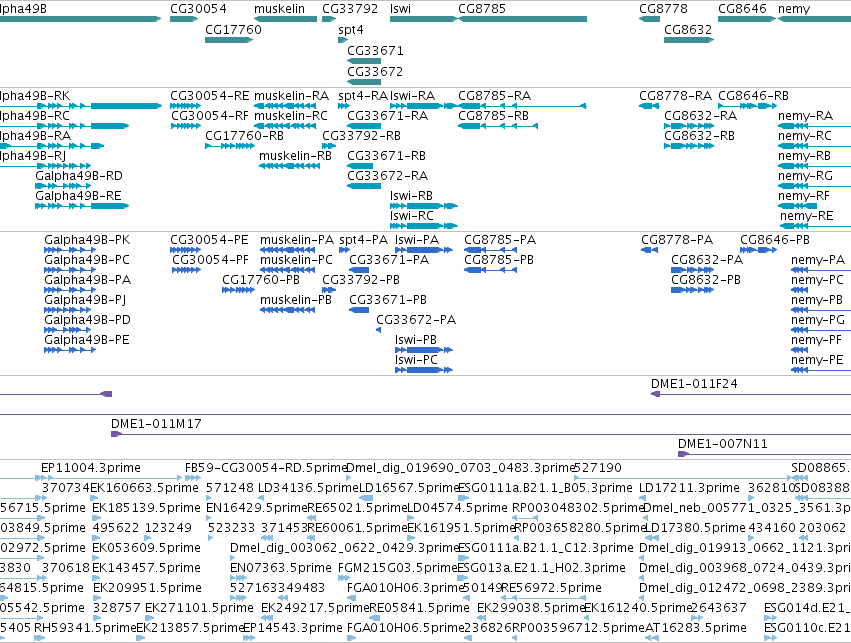Click the CG17760 gene bar

(229, 40)
